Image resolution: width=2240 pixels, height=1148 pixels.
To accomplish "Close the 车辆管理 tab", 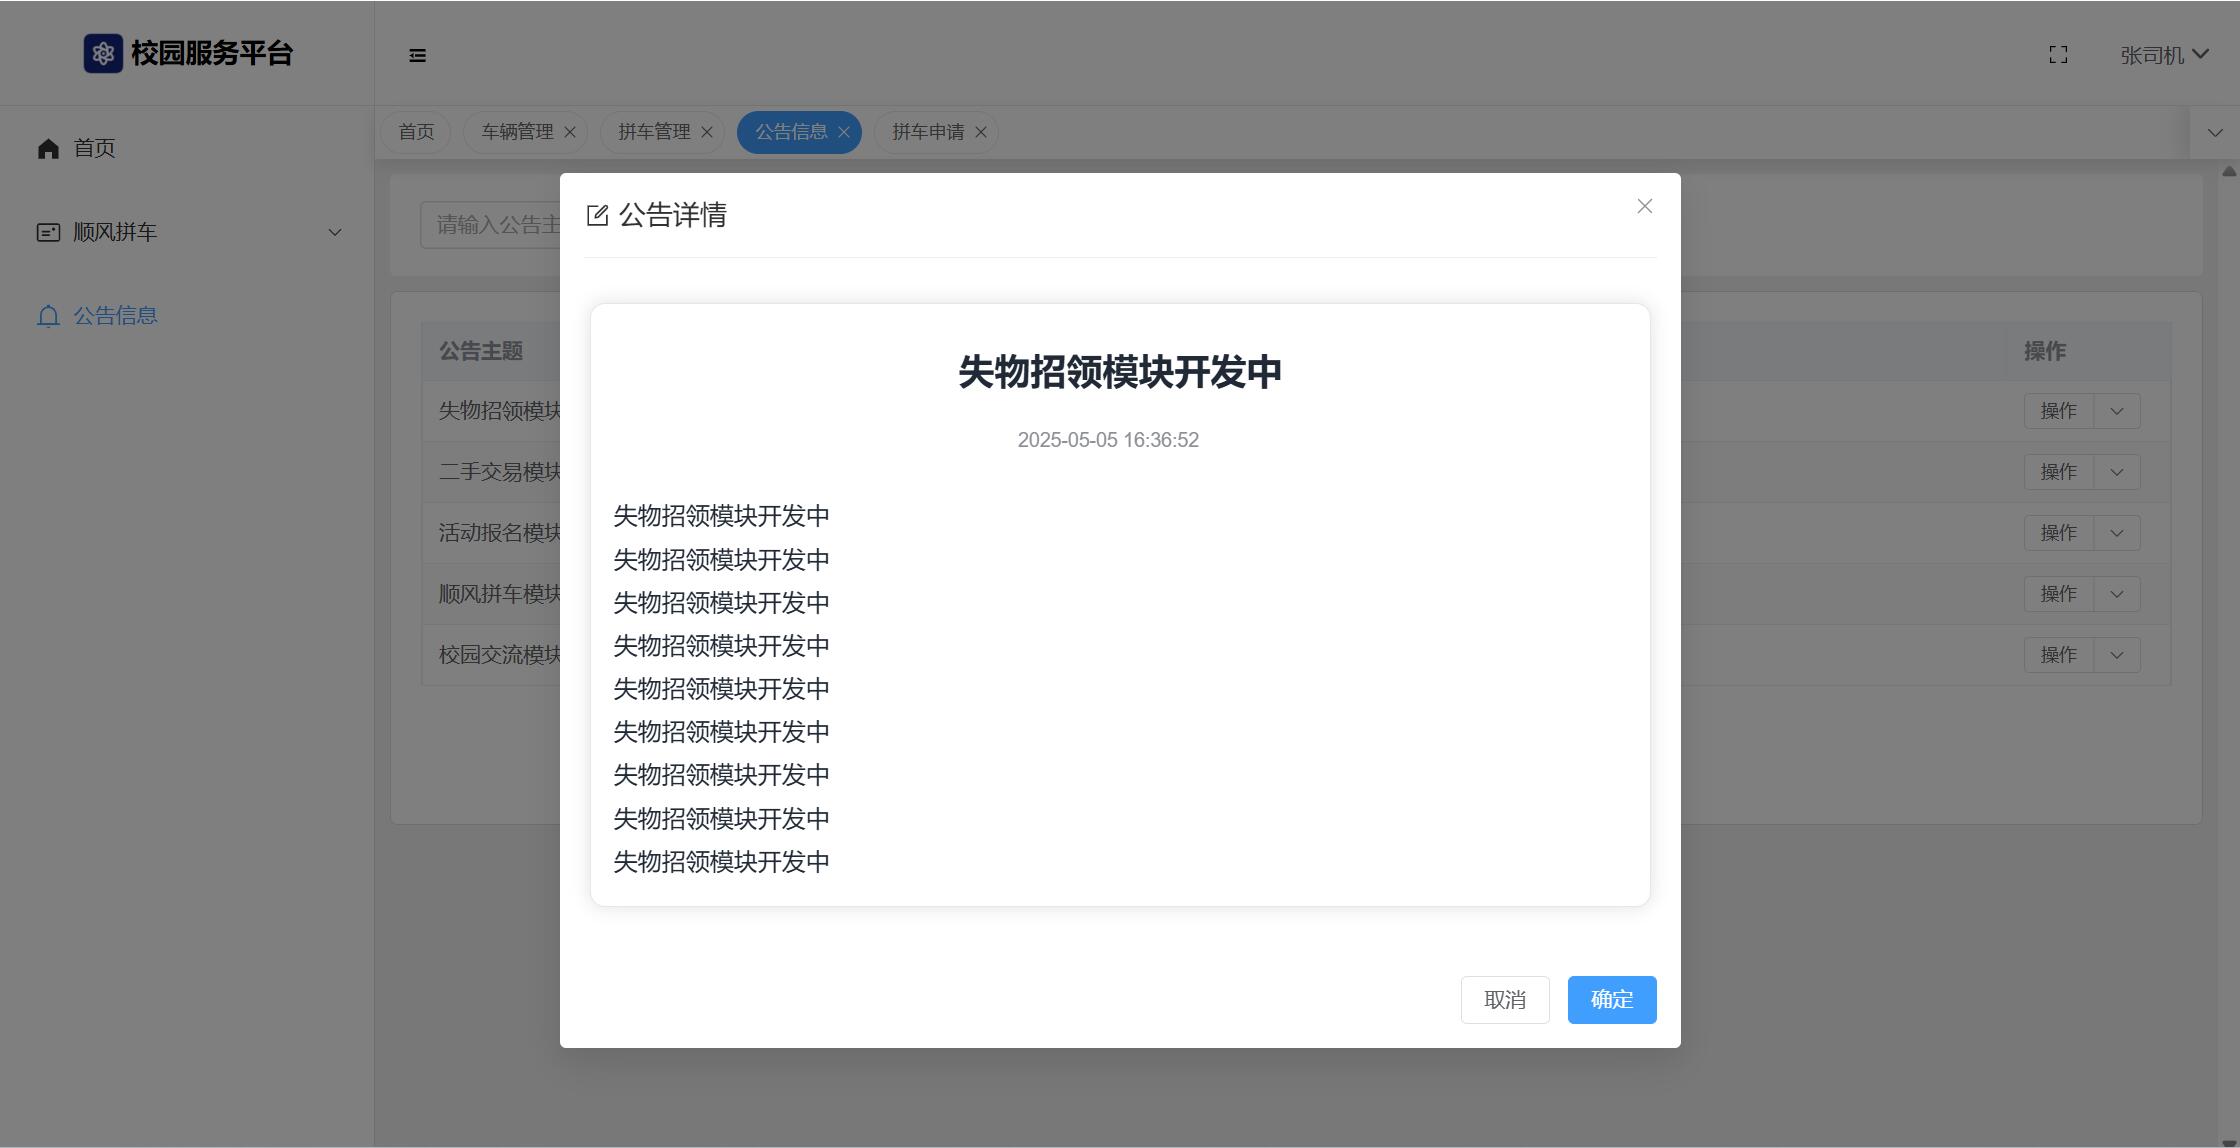I will point(570,132).
